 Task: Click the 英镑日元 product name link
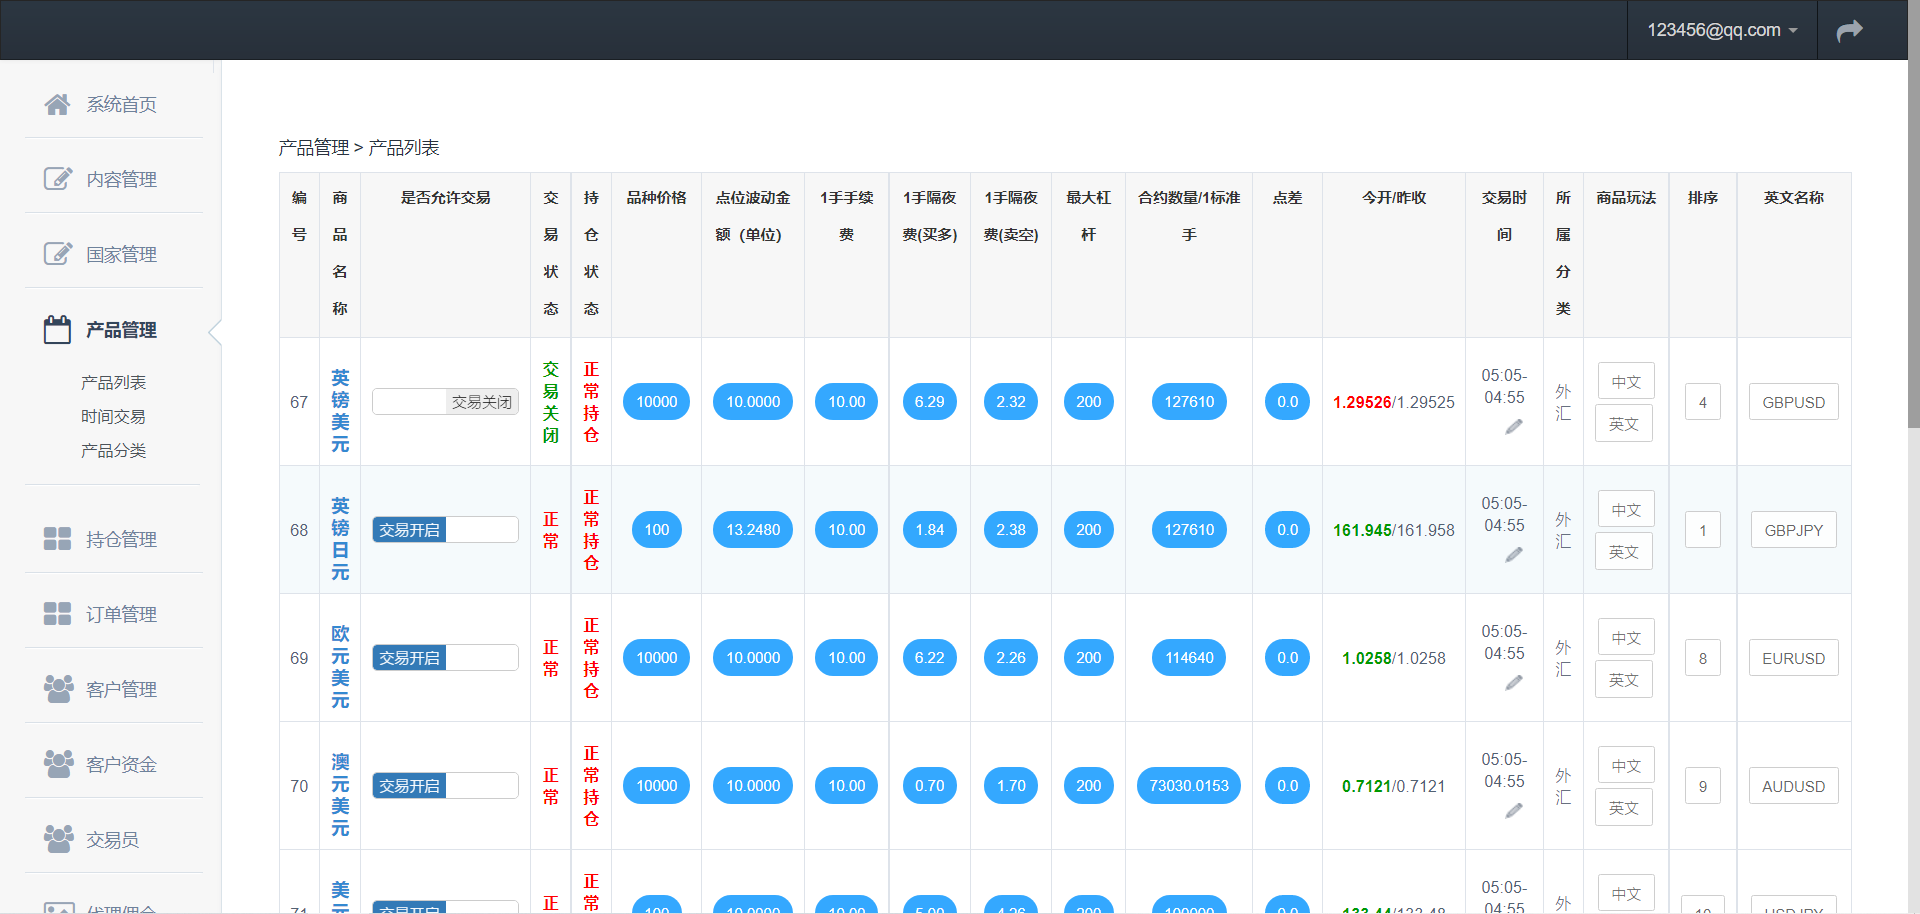[340, 538]
